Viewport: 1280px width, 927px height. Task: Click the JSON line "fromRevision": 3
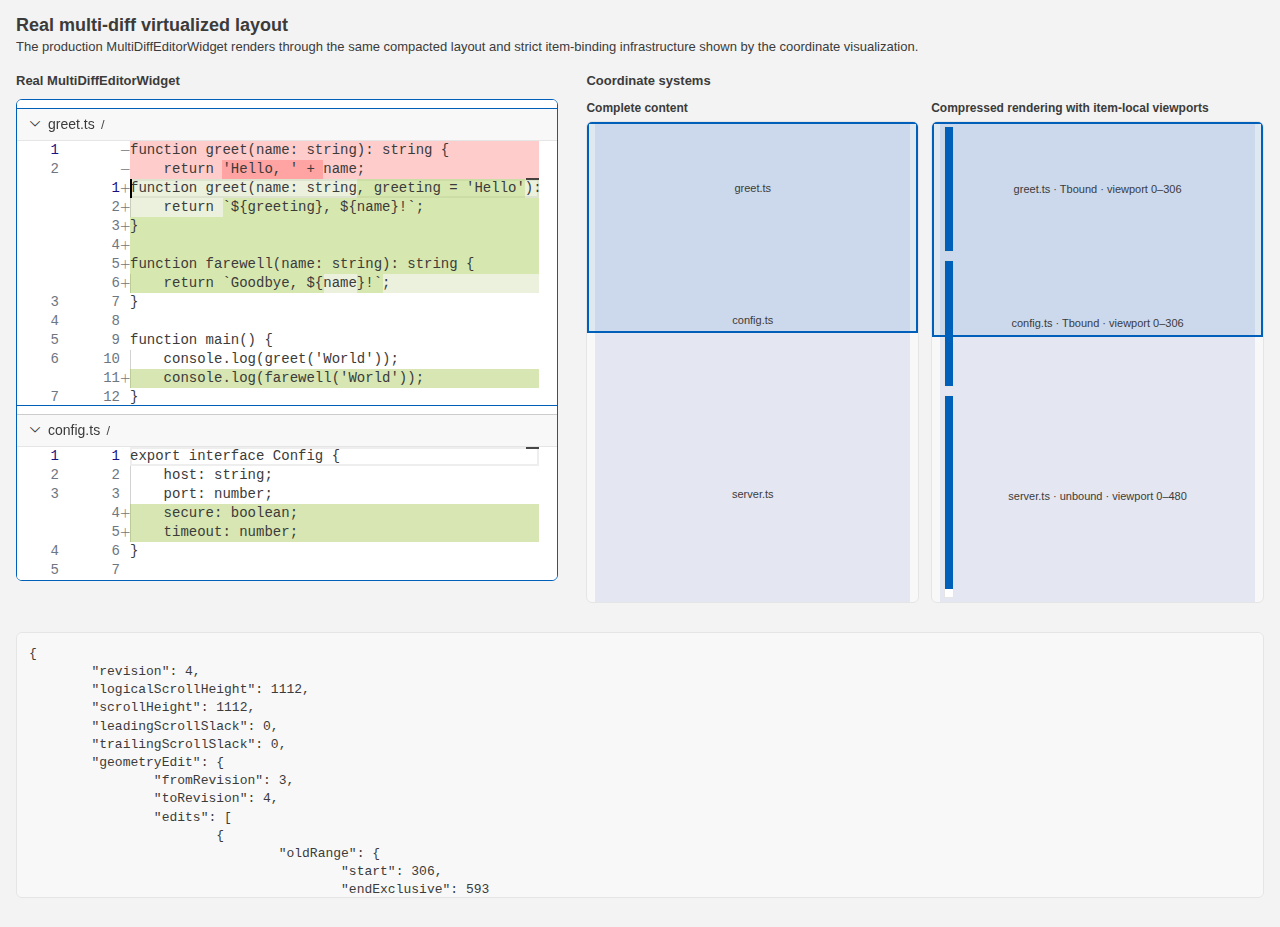(x=224, y=779)
